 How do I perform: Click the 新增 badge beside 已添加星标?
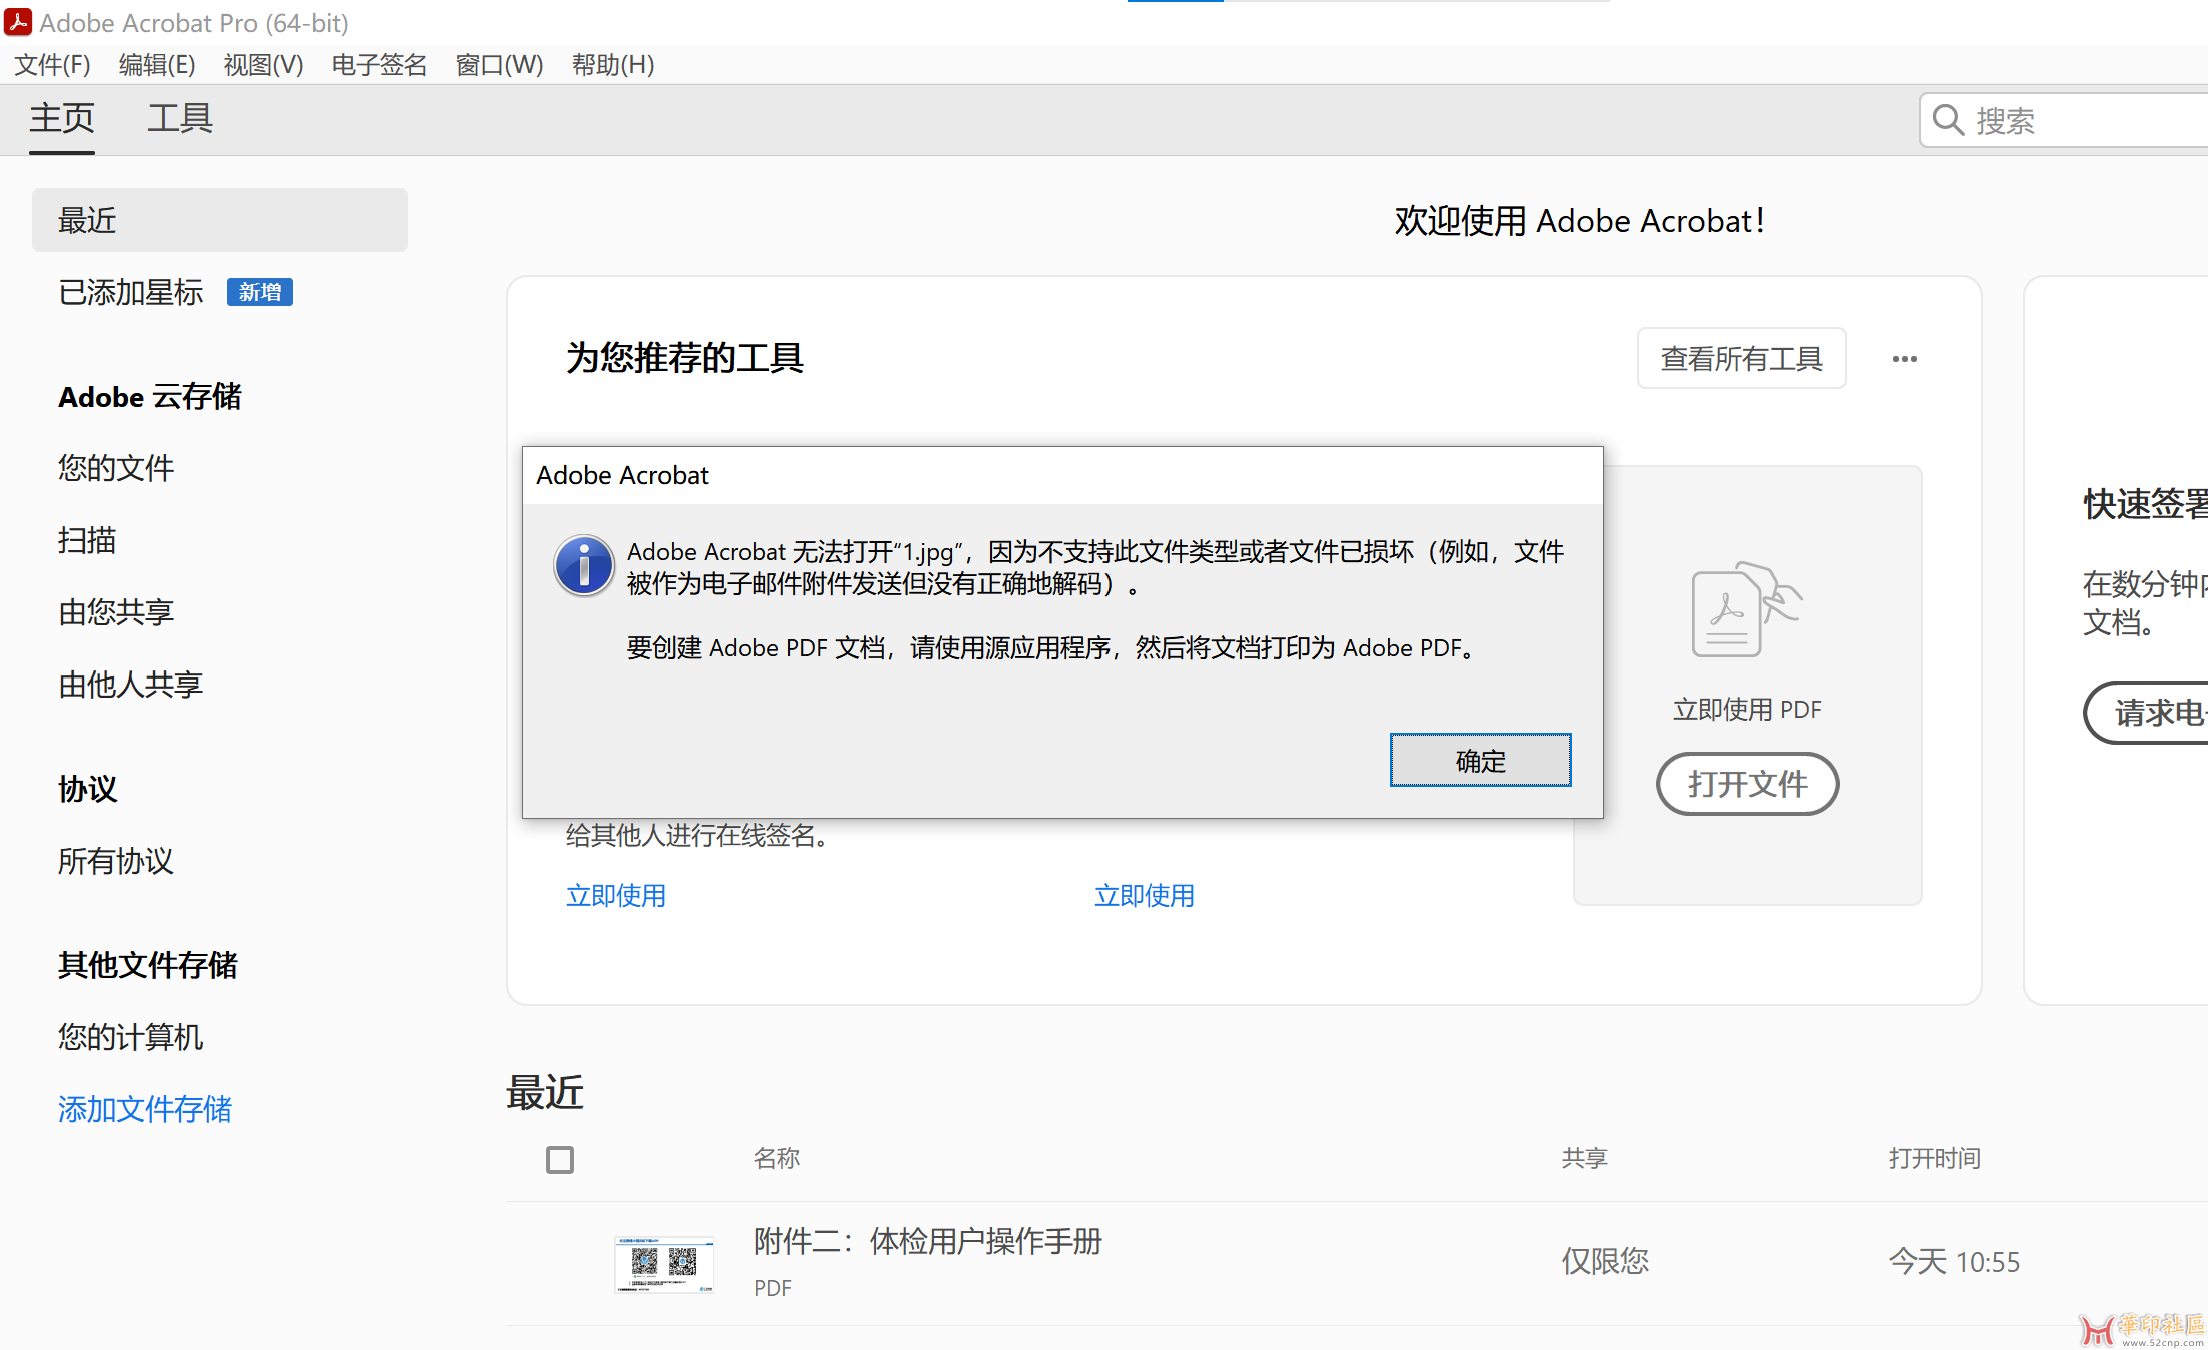click(259, 292)
